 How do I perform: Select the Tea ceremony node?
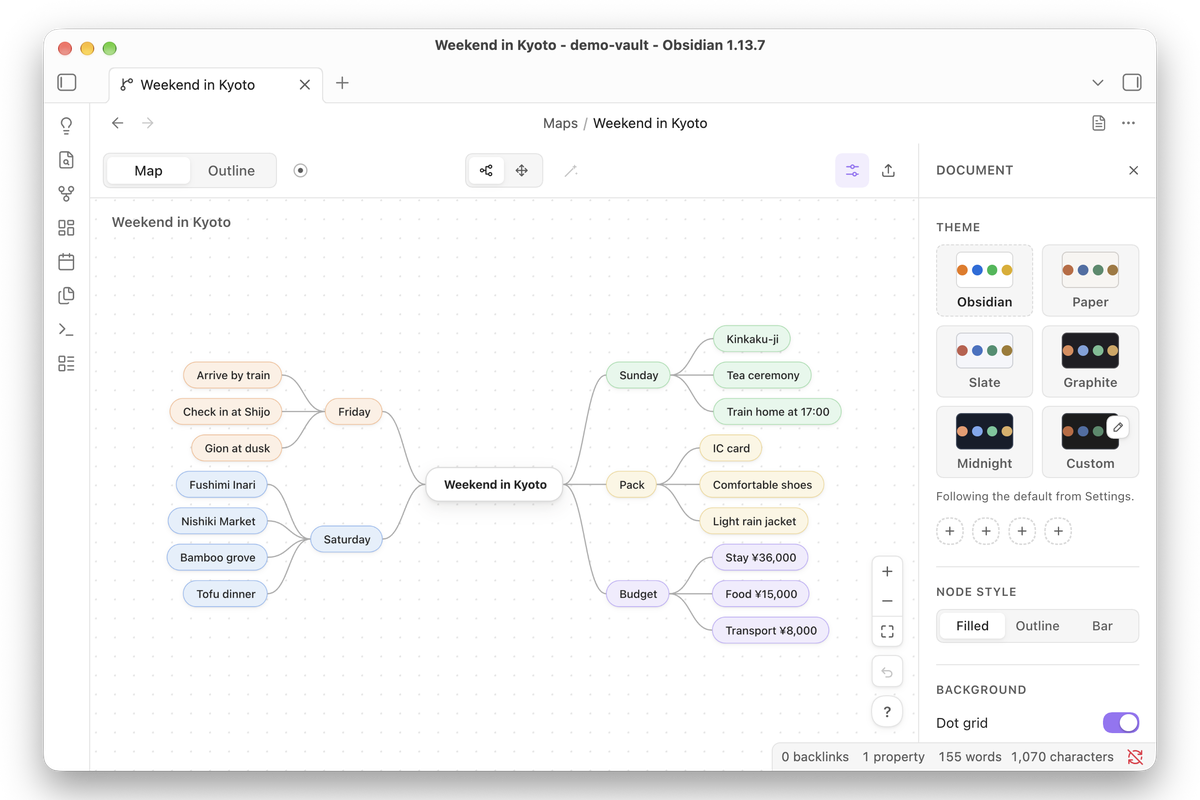pyautogui.click(x=763, y=375)
